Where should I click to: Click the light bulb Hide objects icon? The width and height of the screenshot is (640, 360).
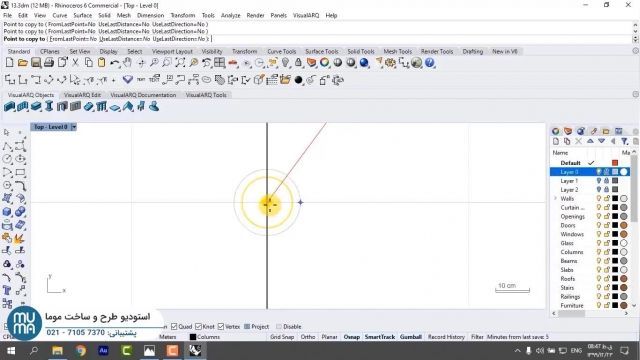[x=285, y=62]
